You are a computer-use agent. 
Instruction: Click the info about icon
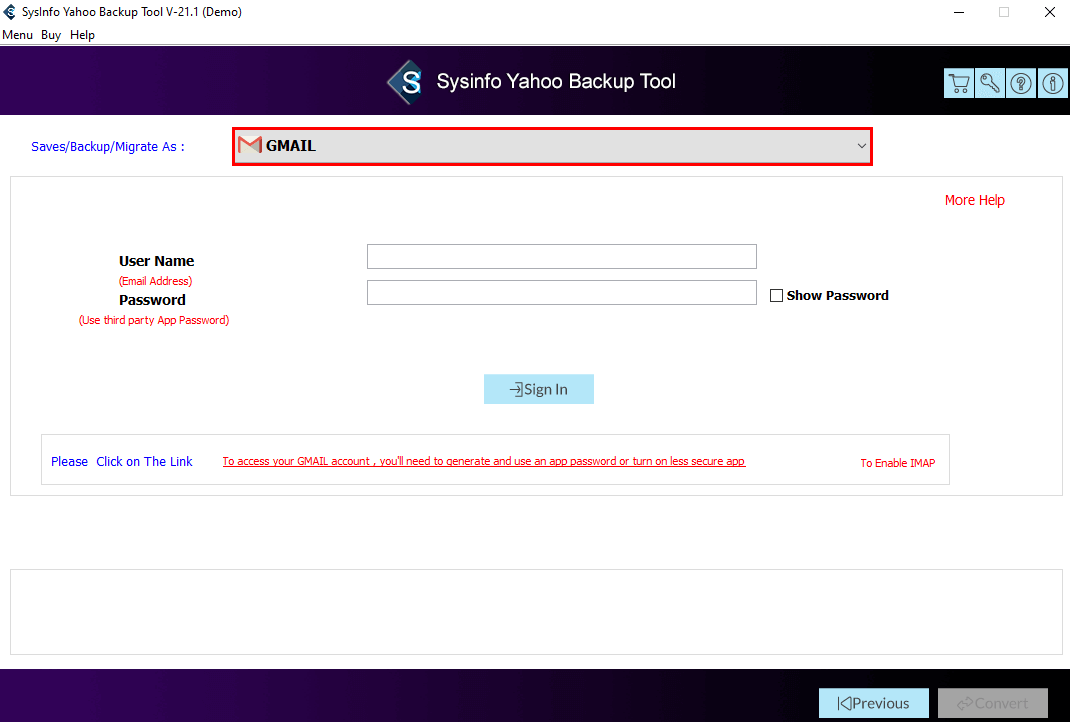pos(1052,83)
